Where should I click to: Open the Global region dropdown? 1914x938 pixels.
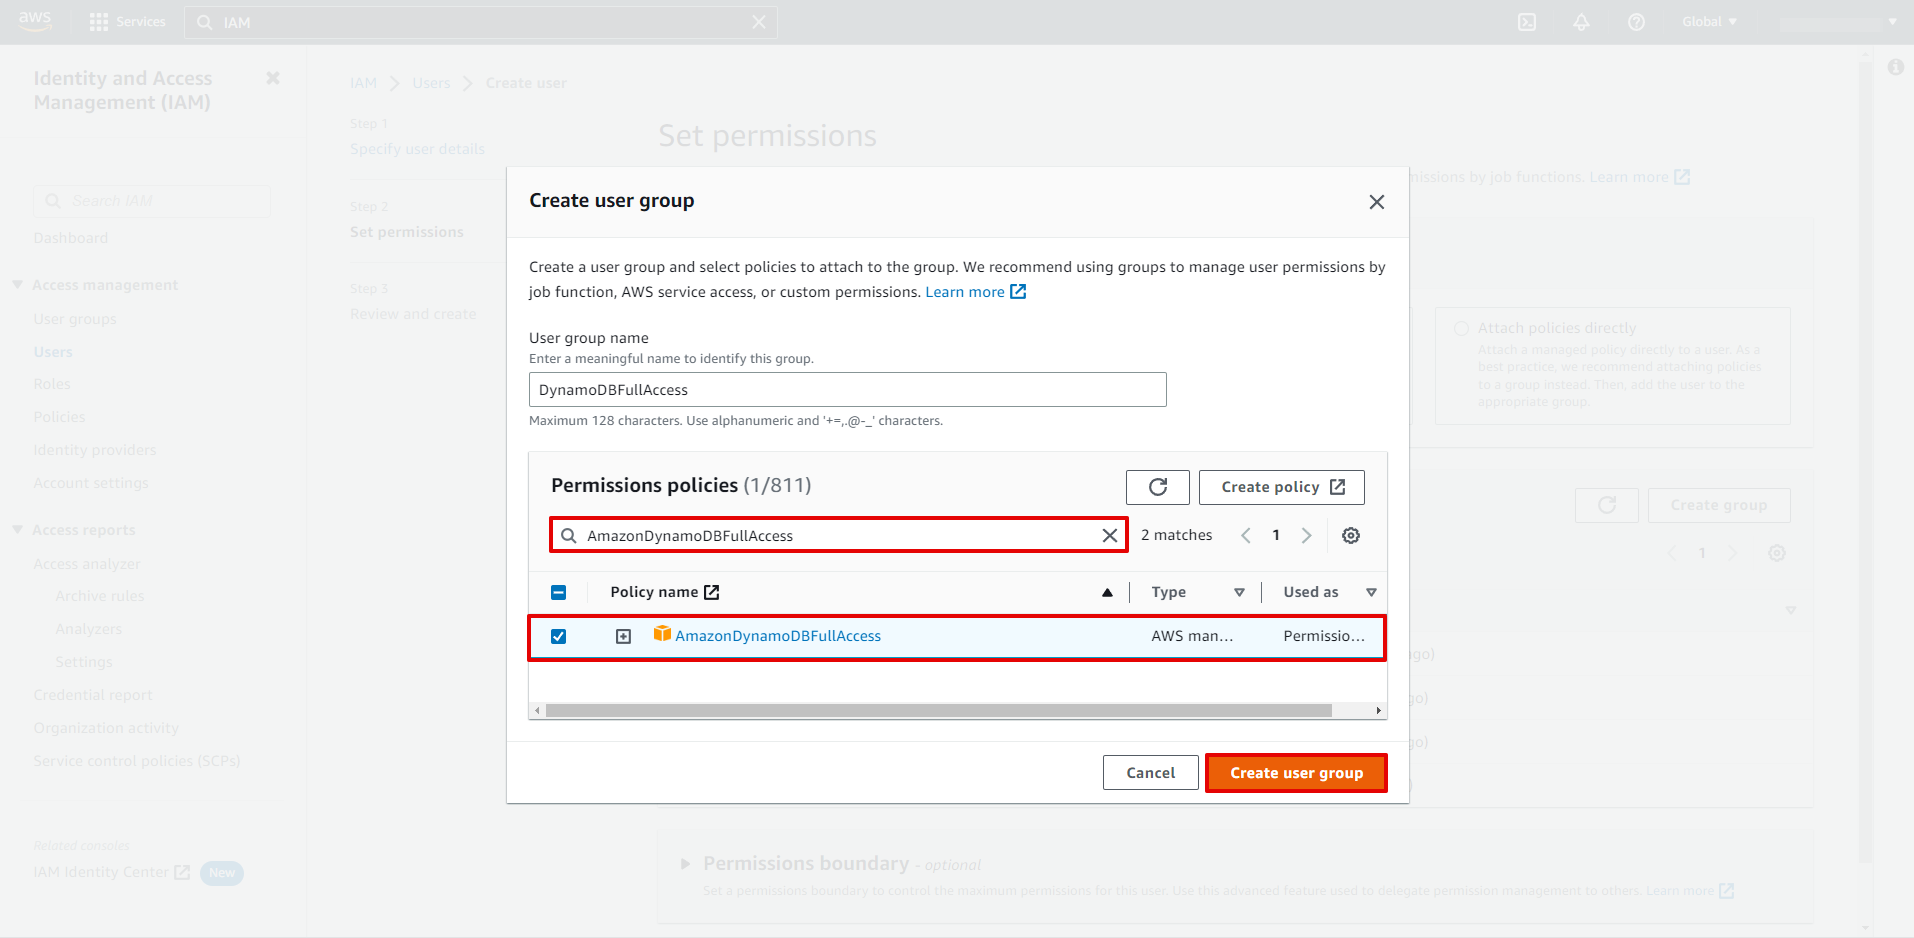1709,22
